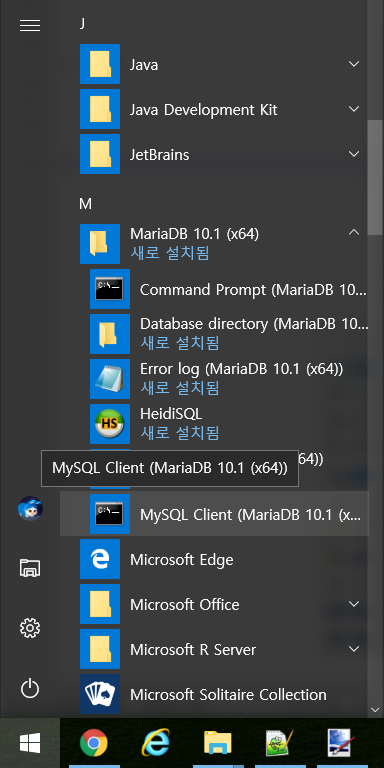The height and width of the screenshot is (768, 384).
Task: Click the hamburger menu at top of Start
Action: tap(30, 24)
